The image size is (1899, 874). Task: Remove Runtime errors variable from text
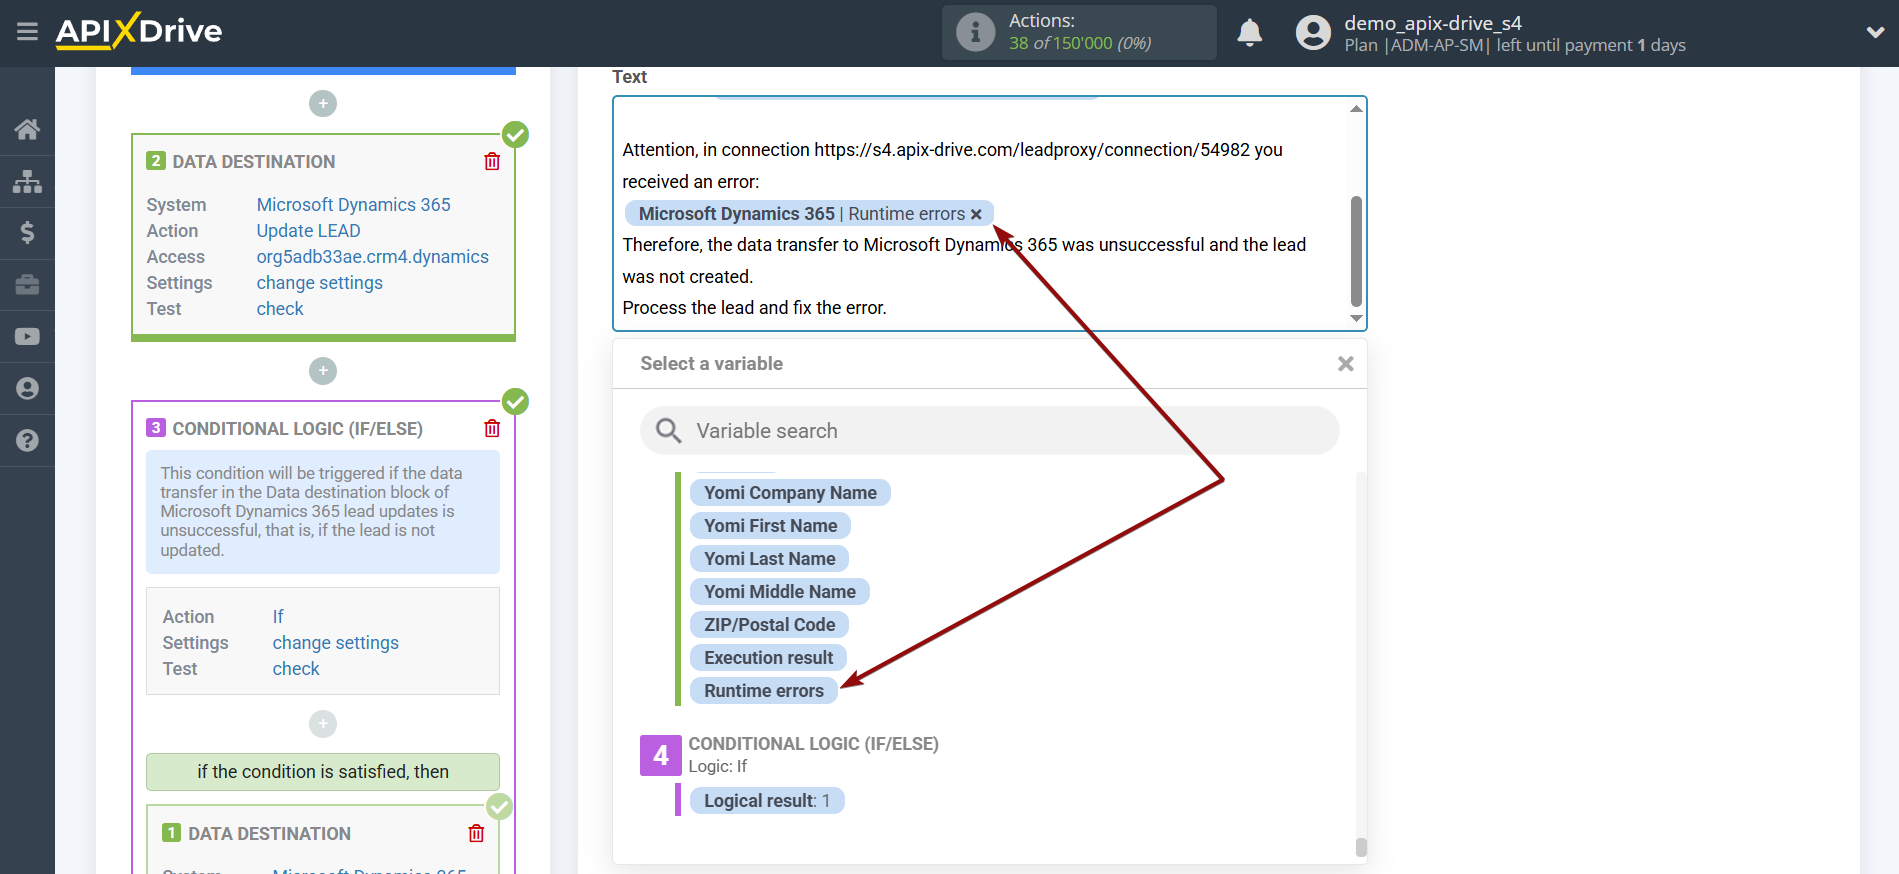976,214
